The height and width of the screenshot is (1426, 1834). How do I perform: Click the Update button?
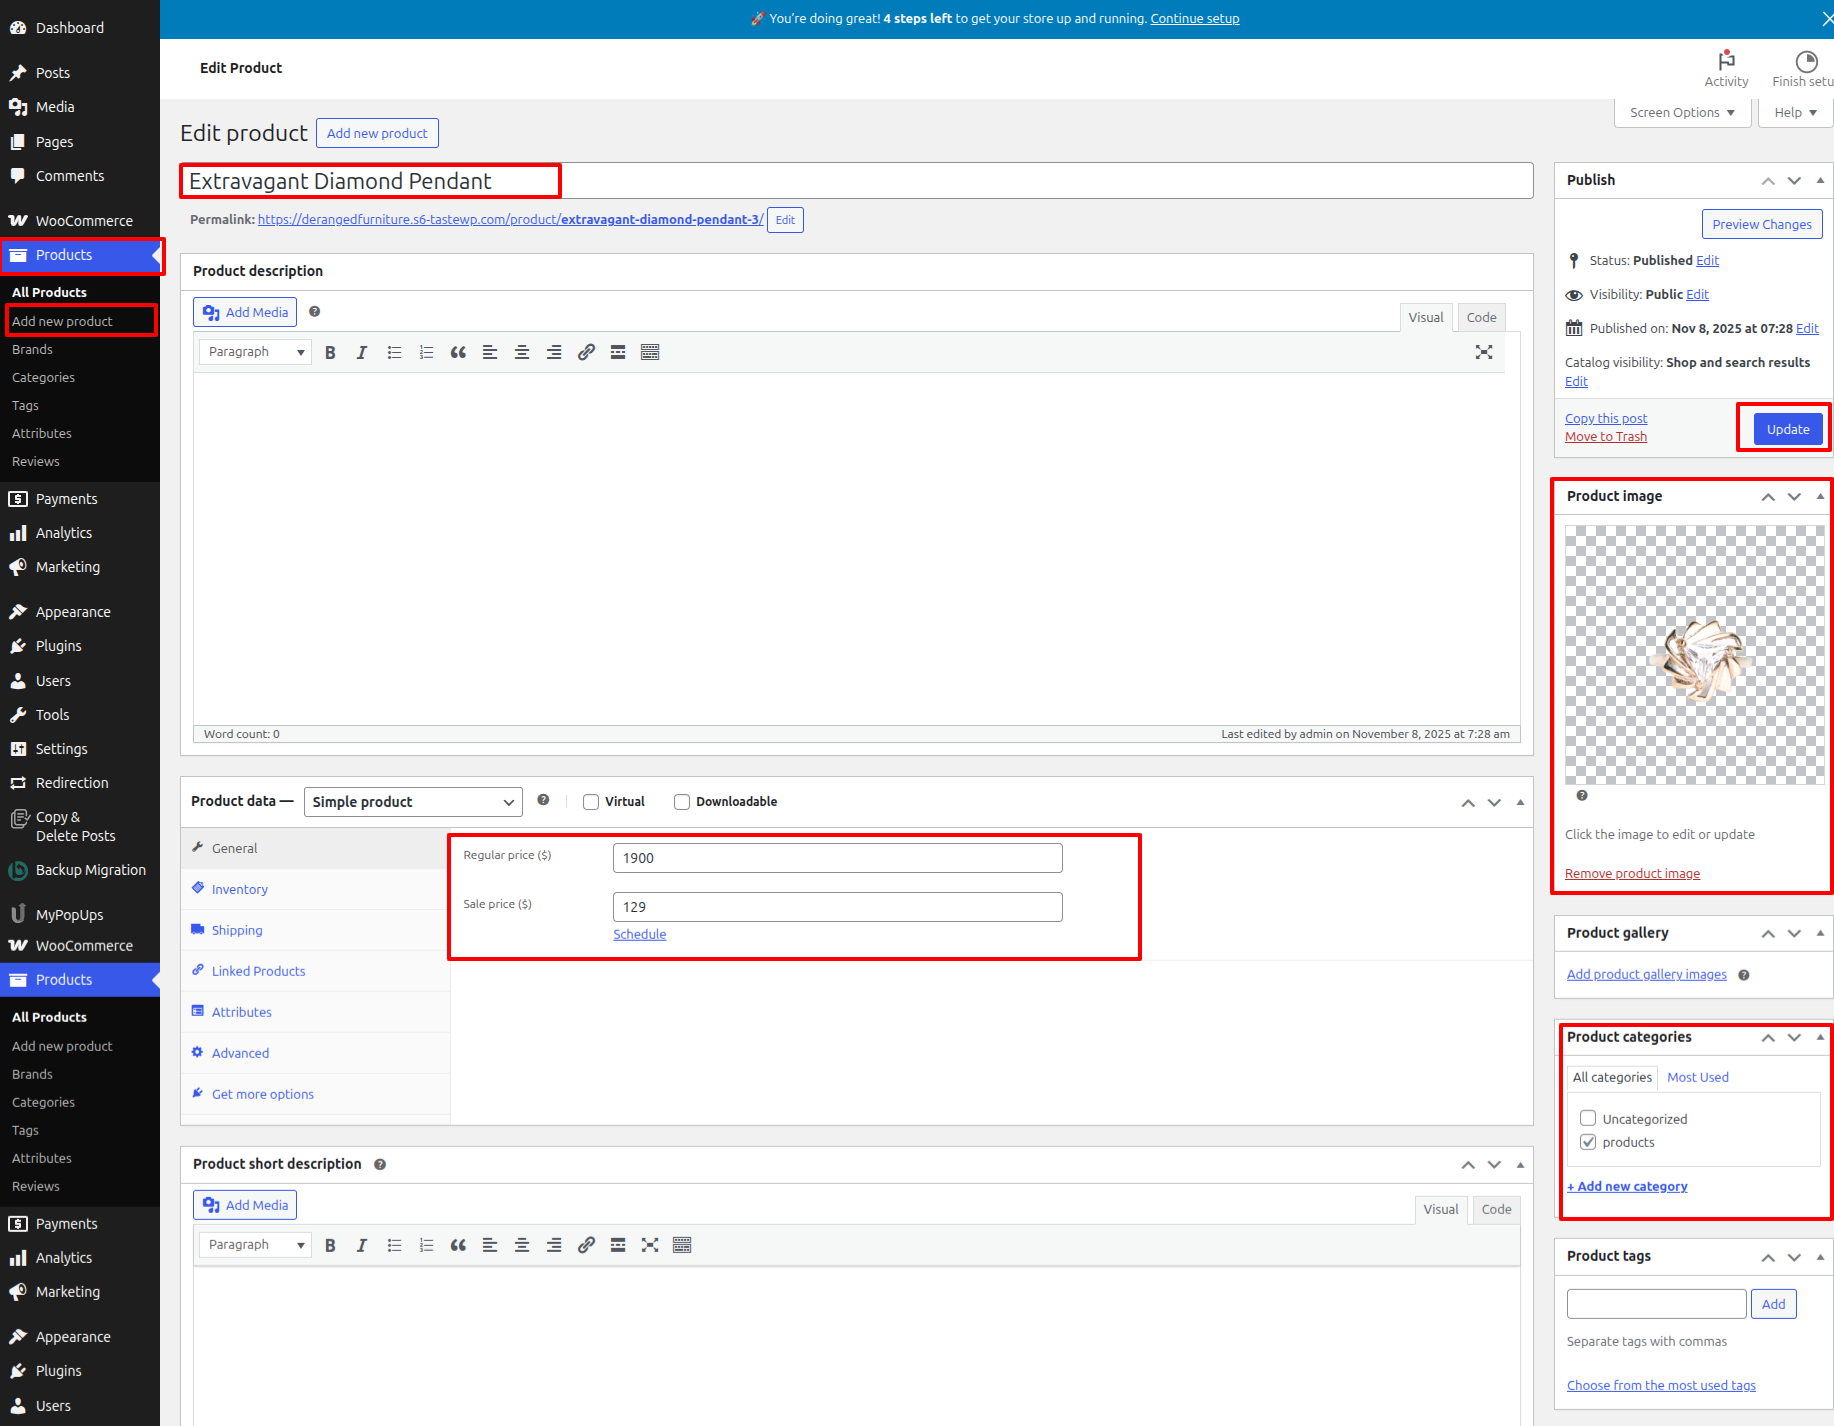click(1787, 429)
